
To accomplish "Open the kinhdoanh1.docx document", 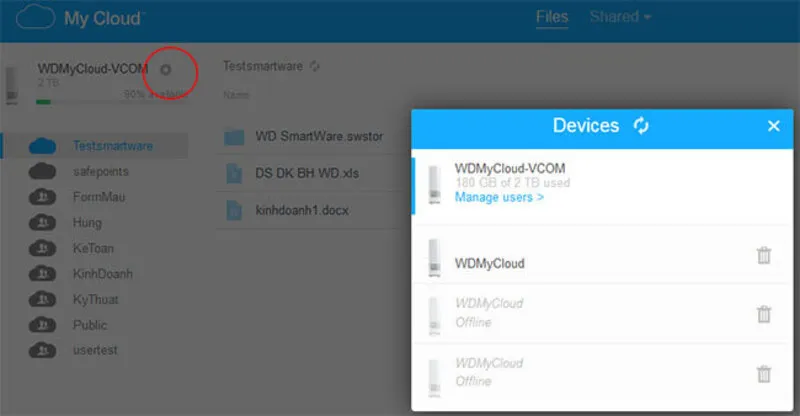I will (301, 210).
